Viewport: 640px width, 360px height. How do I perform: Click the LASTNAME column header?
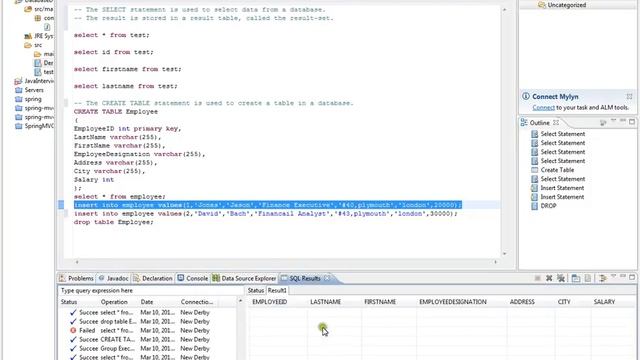click(325, 302)
